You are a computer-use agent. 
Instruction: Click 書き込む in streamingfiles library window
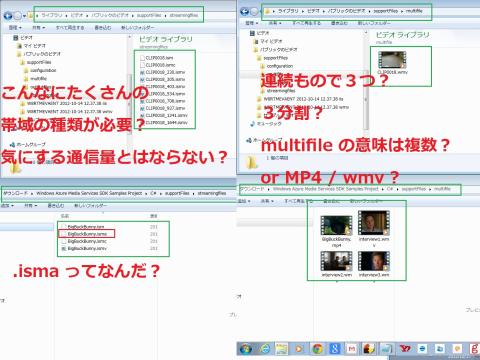point(103,28)
